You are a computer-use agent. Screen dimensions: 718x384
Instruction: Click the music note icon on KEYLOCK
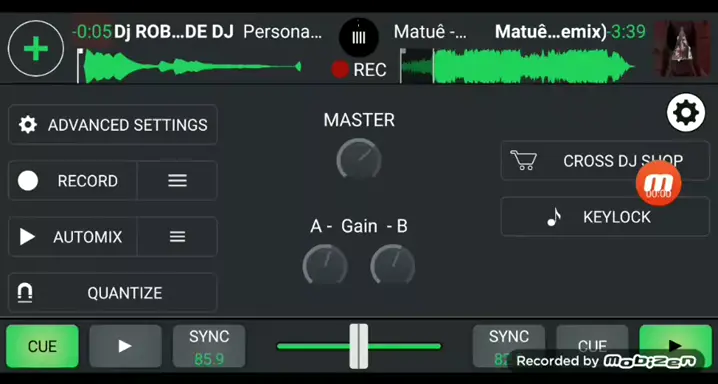coord(554,217)
